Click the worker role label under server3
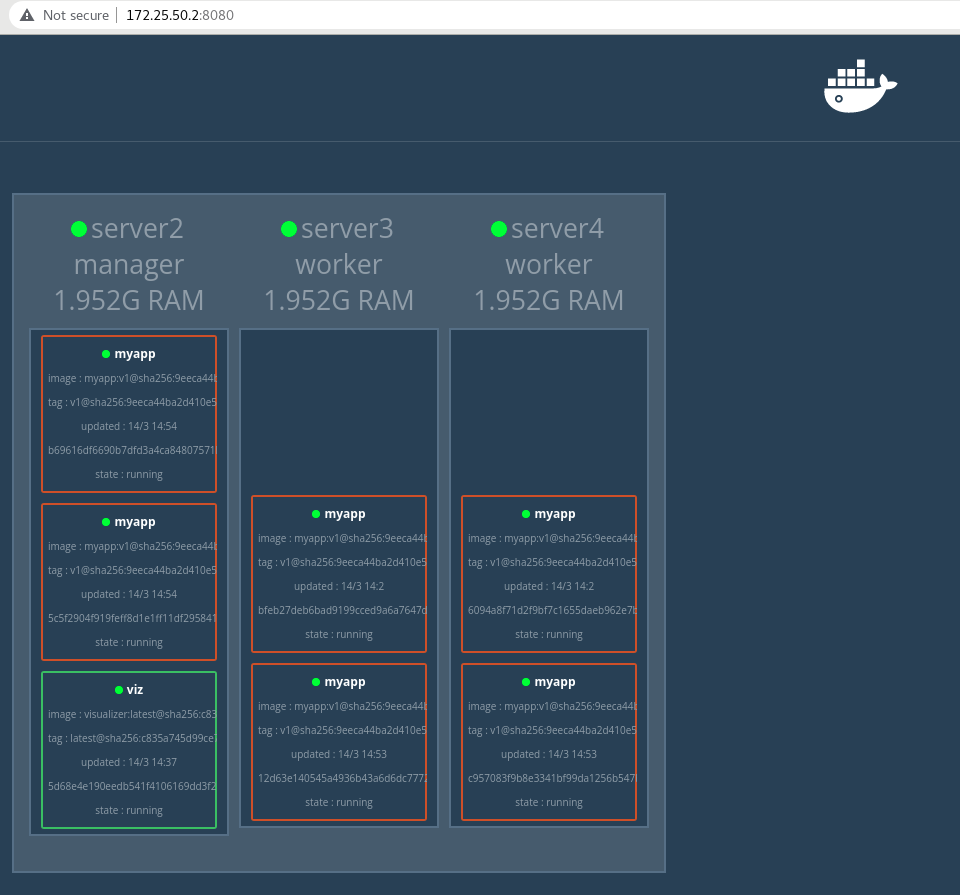This screenshot has height=895, width=960. pyautogui.click(x=339, y=264)
